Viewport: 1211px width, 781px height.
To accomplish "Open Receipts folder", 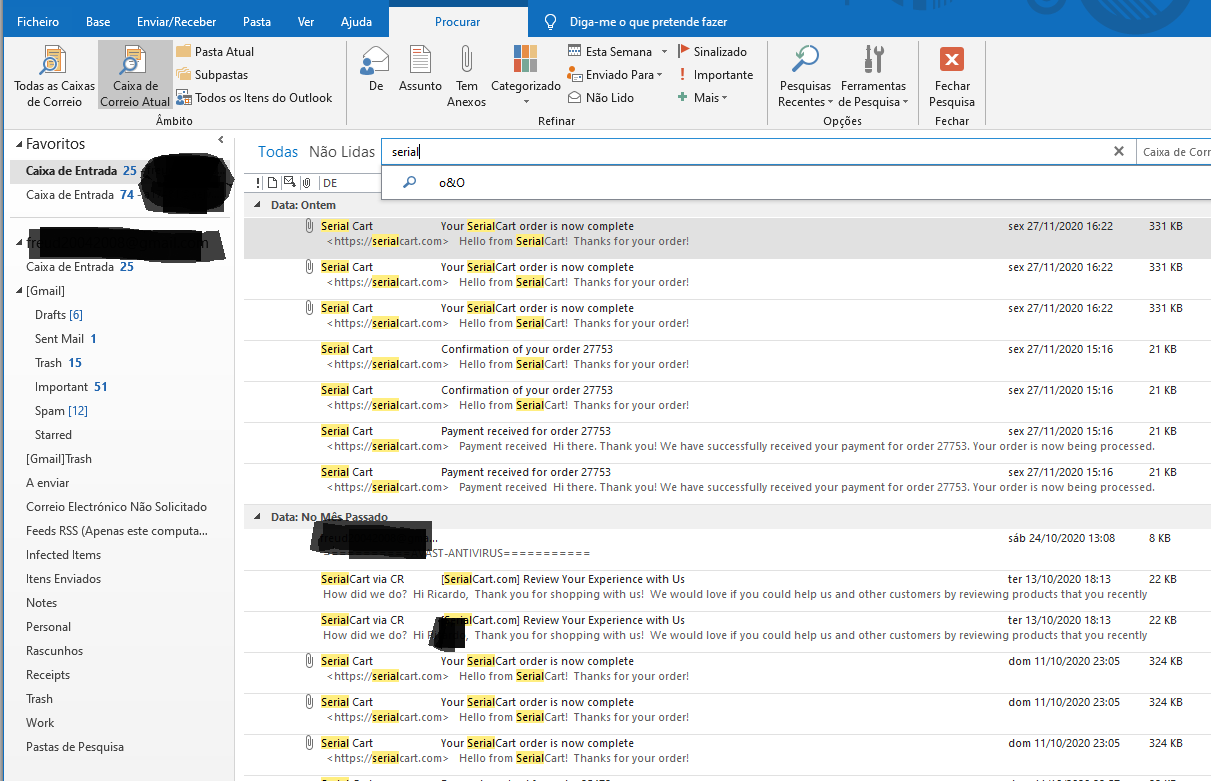I will click(x=48, y=675).
